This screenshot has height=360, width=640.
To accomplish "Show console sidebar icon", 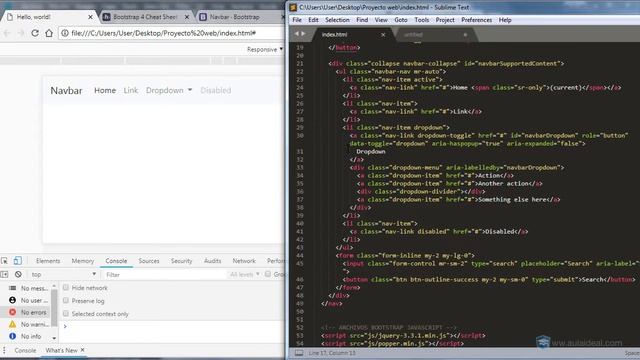I will (4, 274).
